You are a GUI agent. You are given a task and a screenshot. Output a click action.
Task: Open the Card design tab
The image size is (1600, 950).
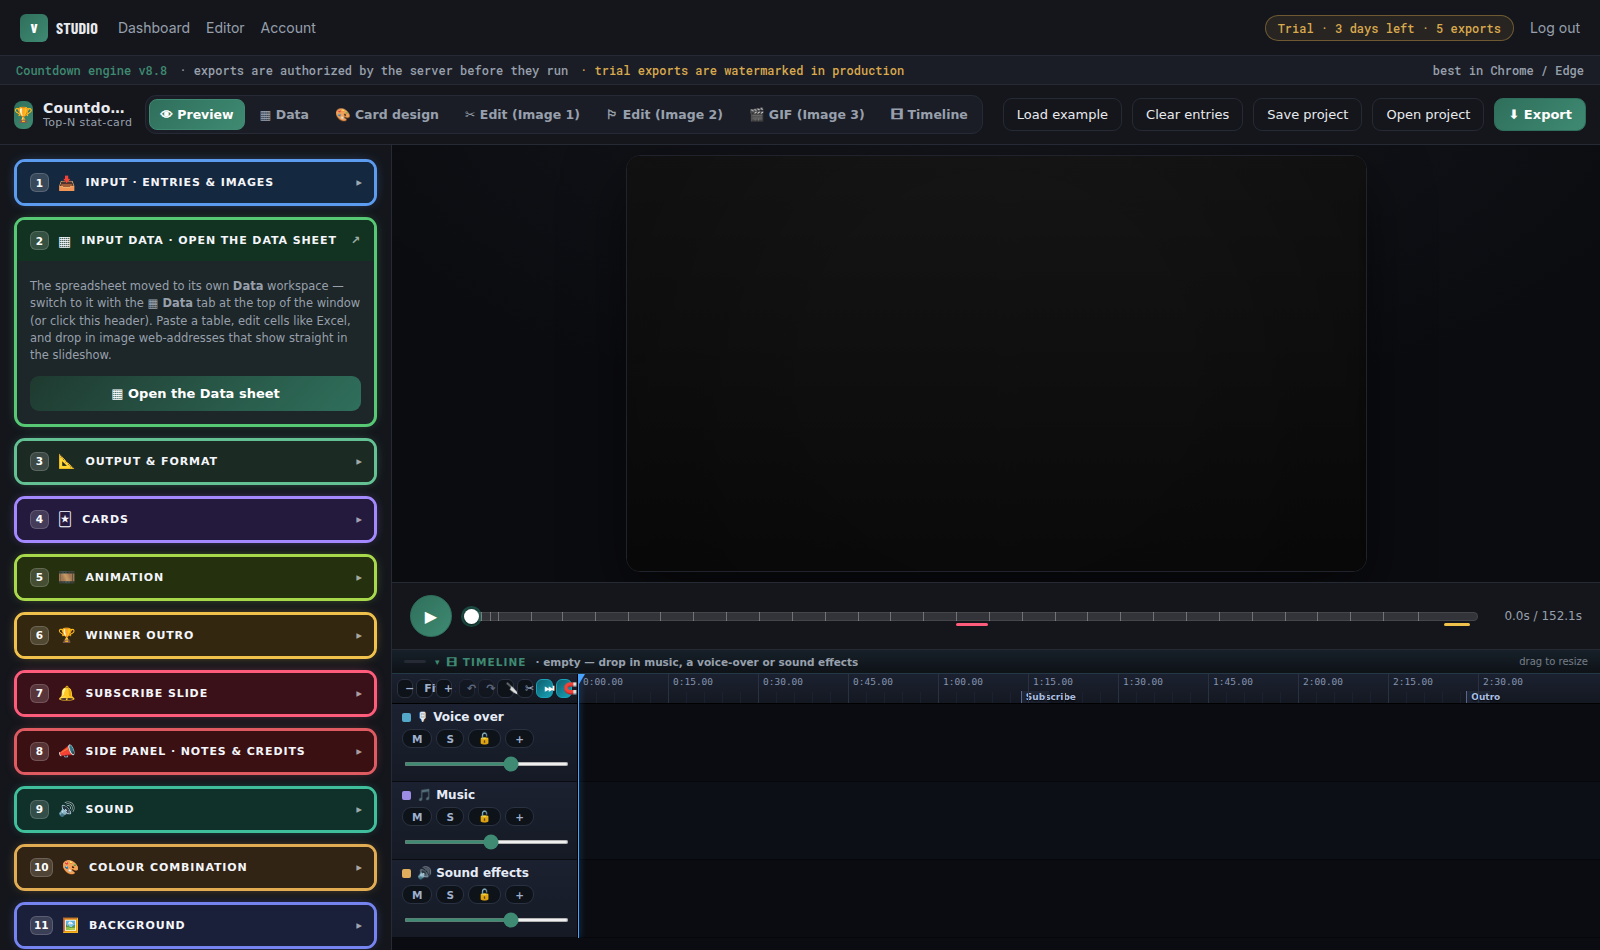pyautogui.click(x=387, y=115)
